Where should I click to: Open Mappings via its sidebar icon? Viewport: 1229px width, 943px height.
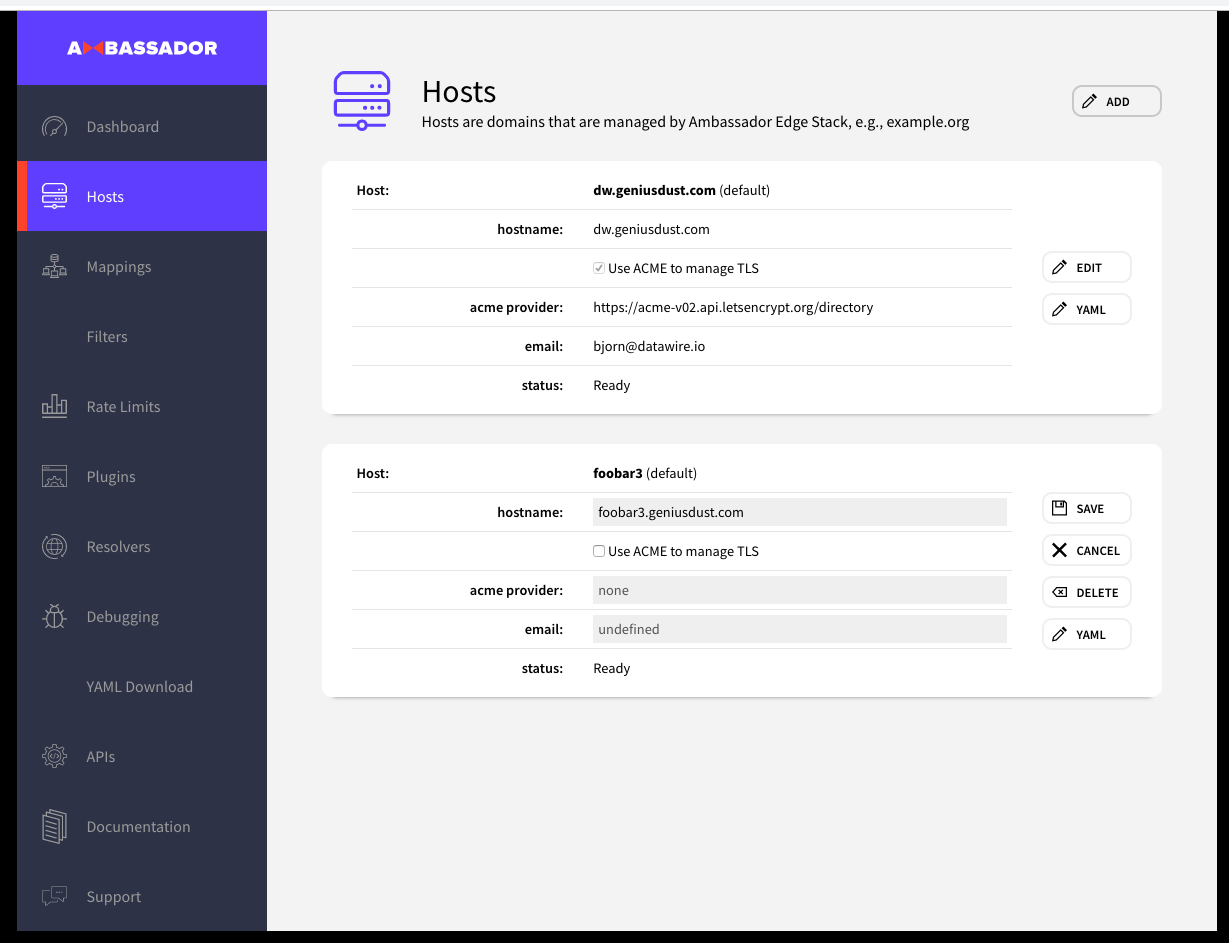click(x=54, y=266)
